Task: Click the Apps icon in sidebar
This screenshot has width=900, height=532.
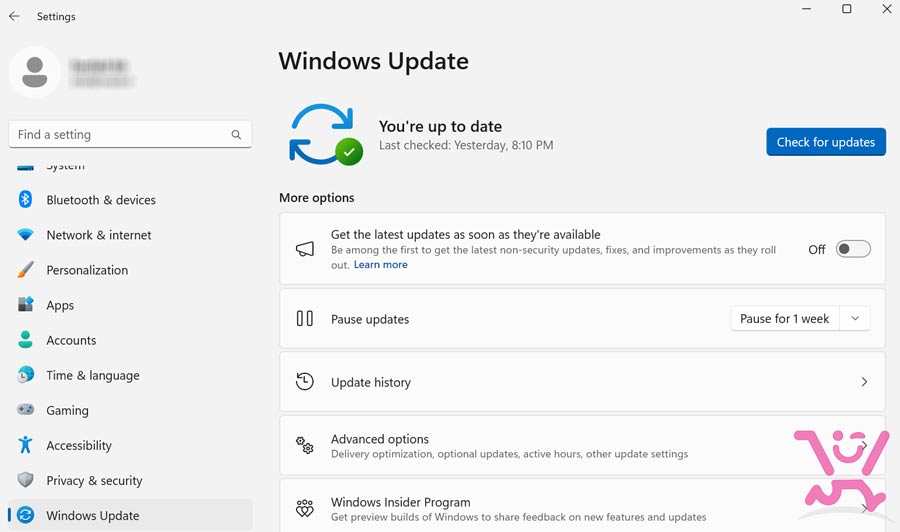Action: [x=25, y=304]
